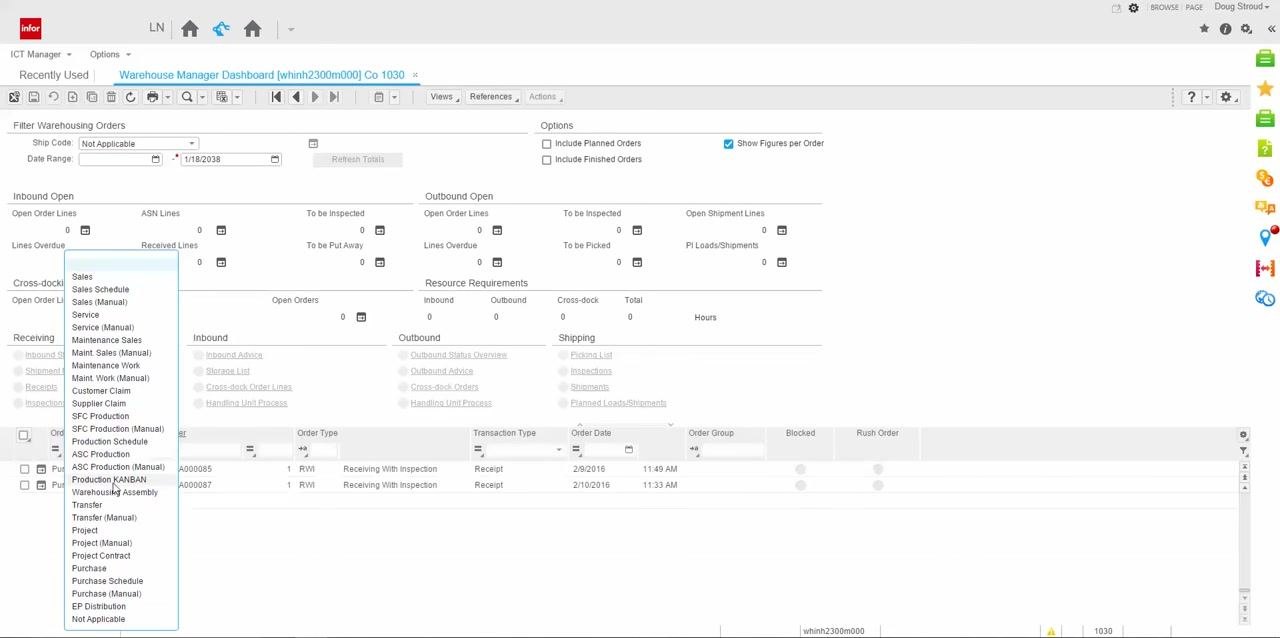This screenshot has width=1280, height=638.
Task: Open the Doug Stroud user menu
Action: pos(1243,7)
